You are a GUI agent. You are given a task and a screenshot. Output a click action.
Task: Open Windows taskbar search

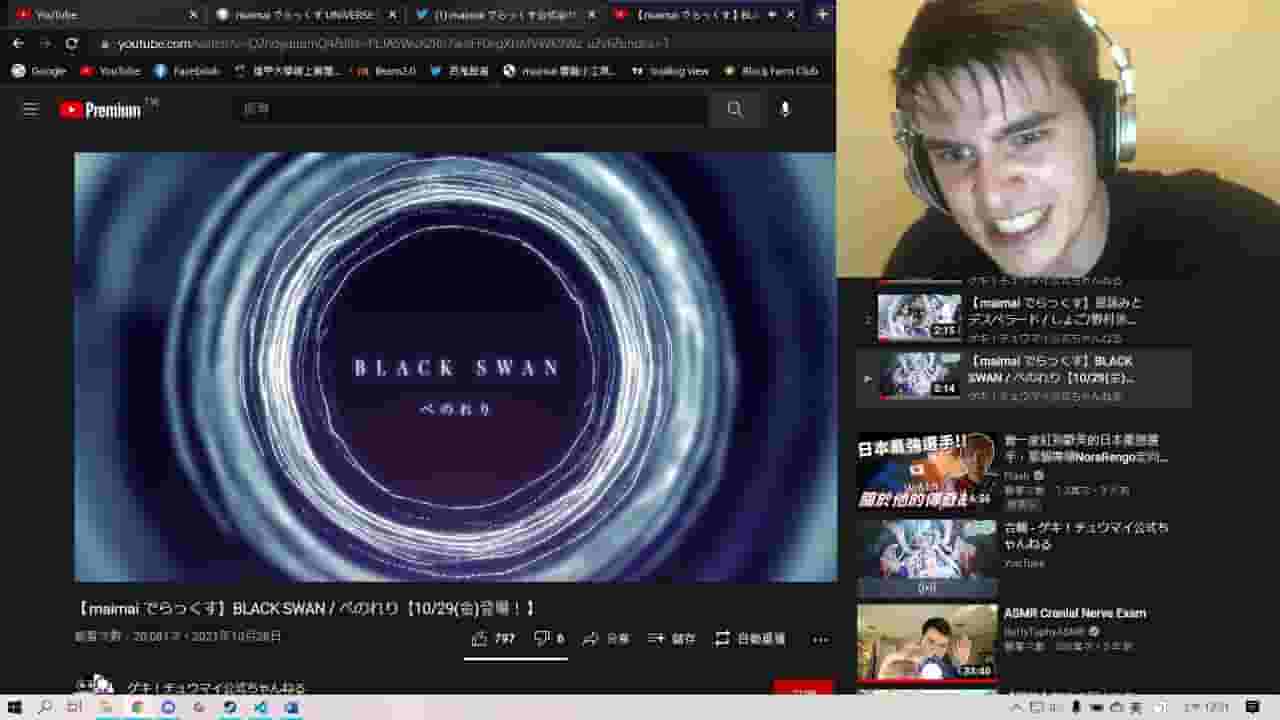tap(45, 707)
